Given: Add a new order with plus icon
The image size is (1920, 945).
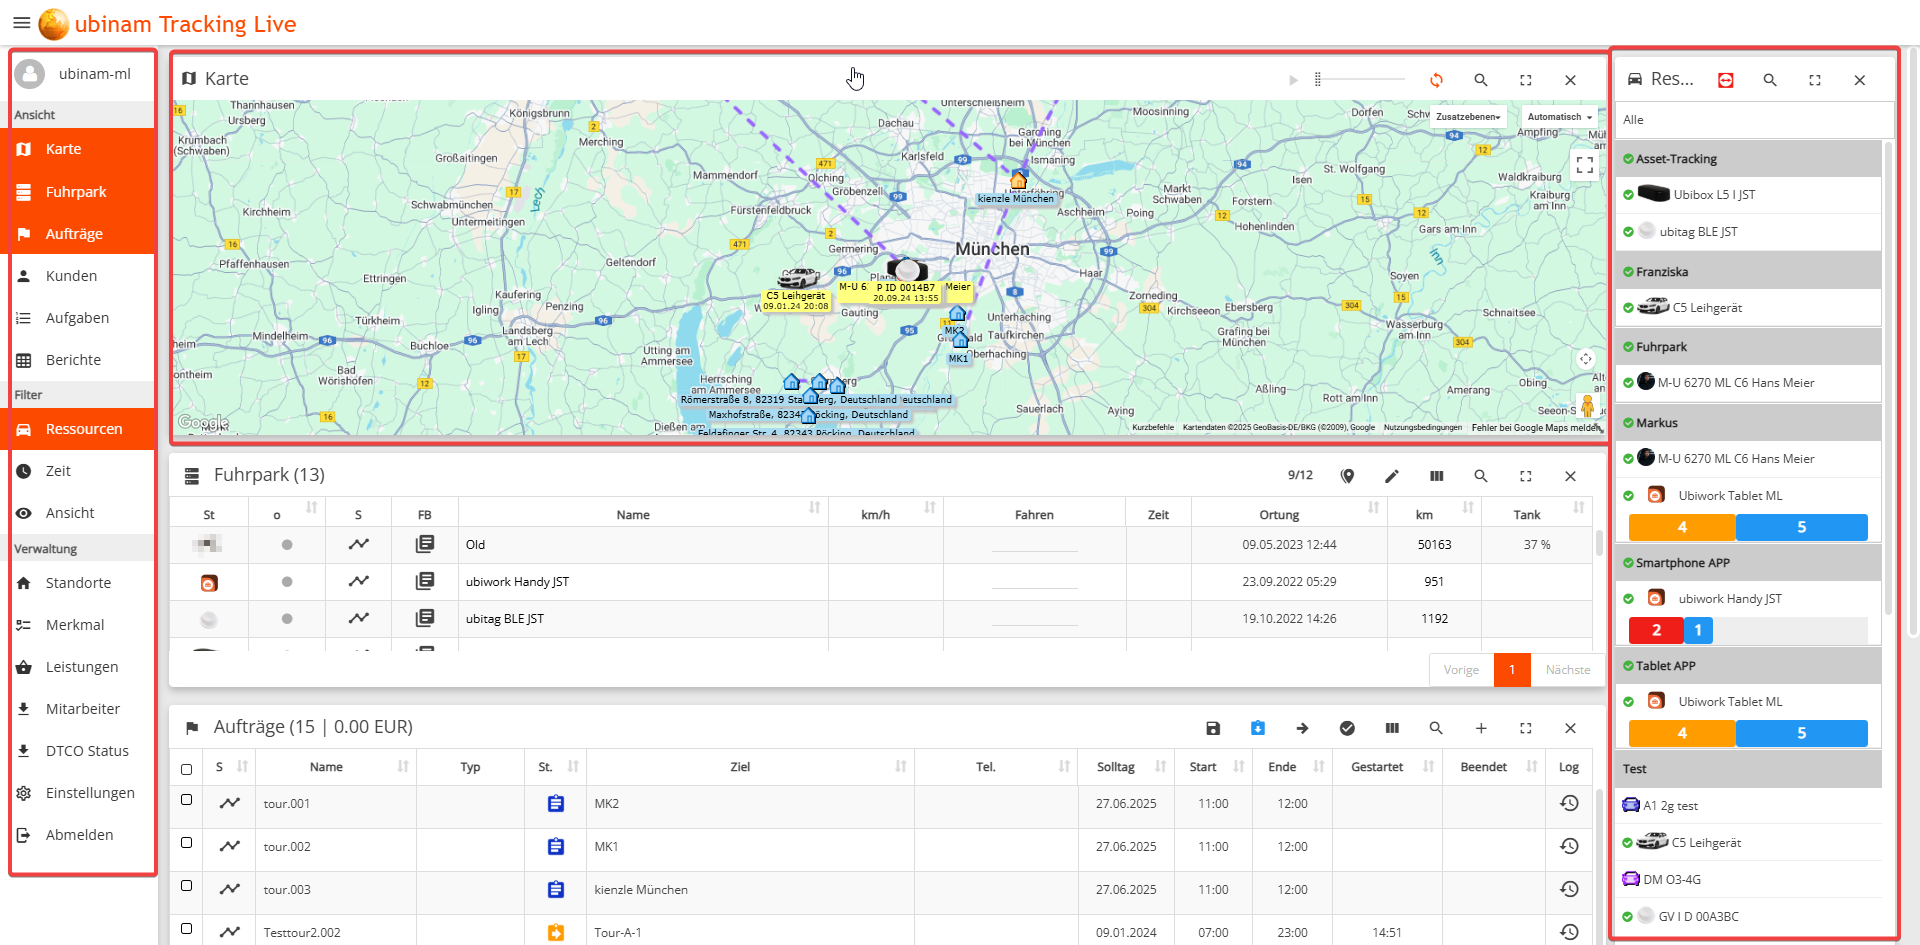Looking at the screenshot, I should 1481,728.
